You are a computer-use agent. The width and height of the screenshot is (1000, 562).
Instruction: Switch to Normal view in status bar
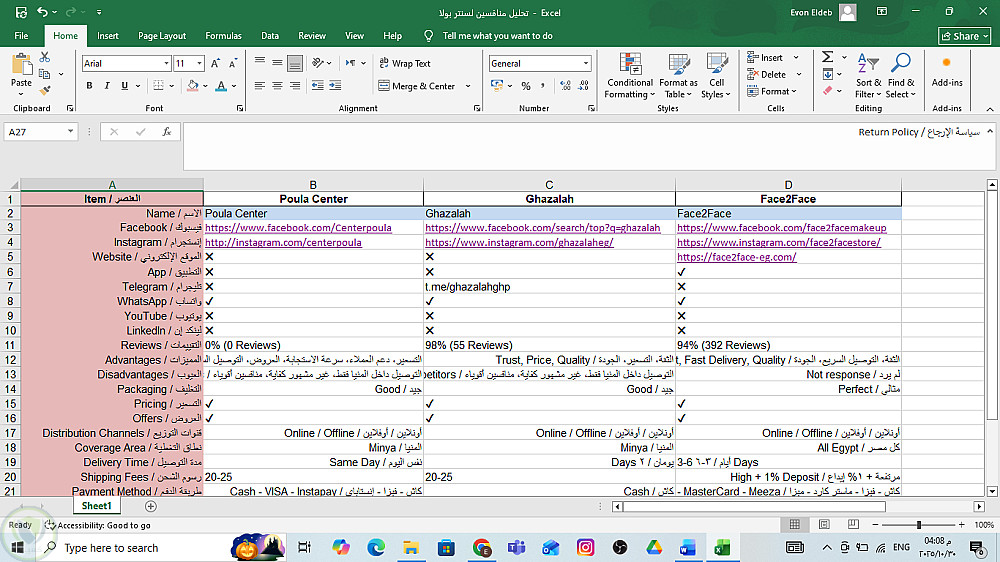795,524
